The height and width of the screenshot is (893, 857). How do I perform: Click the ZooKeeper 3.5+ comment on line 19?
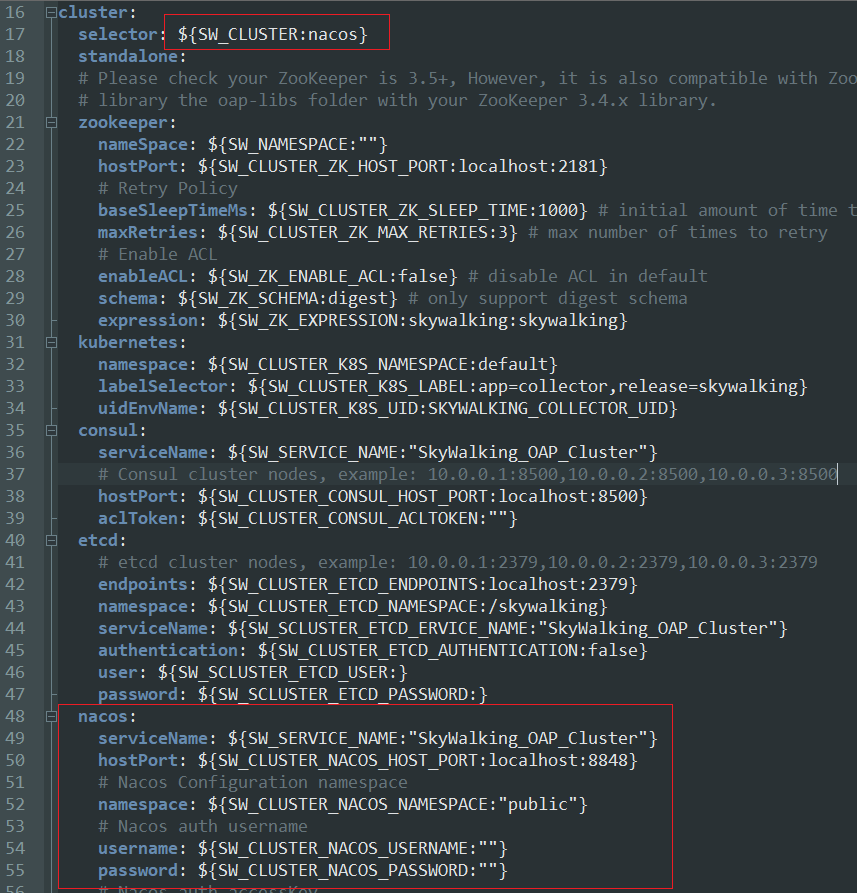[x=468, y=79]
